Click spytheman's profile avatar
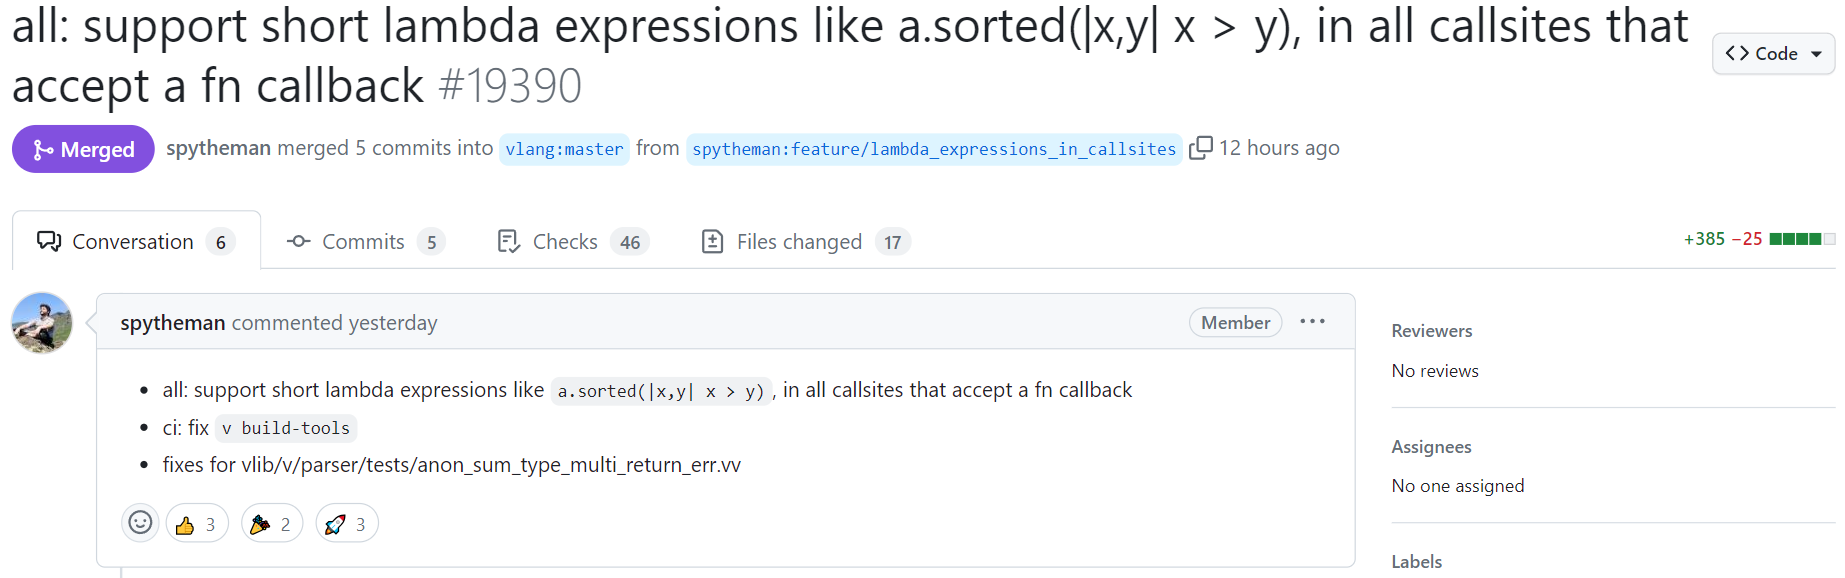 [42, 322]
